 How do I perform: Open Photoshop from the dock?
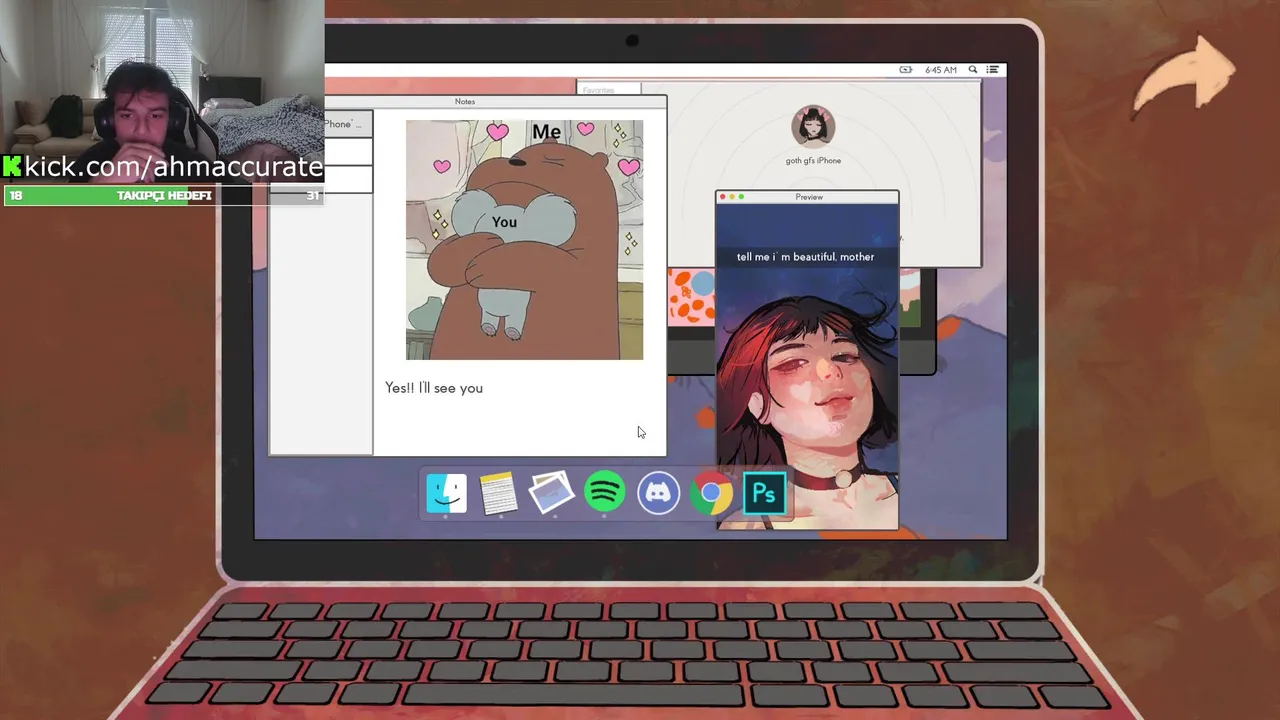[x=765, y=493]
